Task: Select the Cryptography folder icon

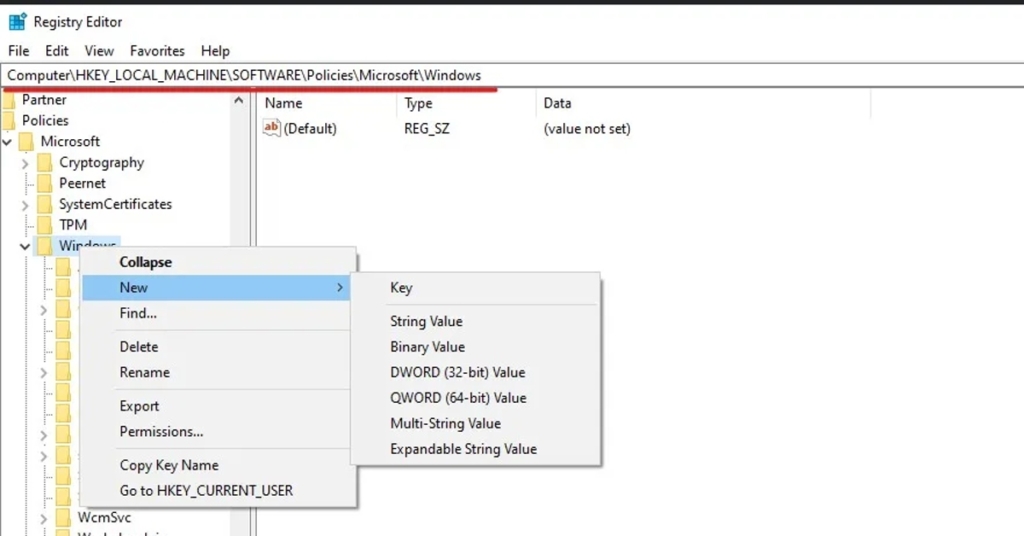Action: point(44,163)
